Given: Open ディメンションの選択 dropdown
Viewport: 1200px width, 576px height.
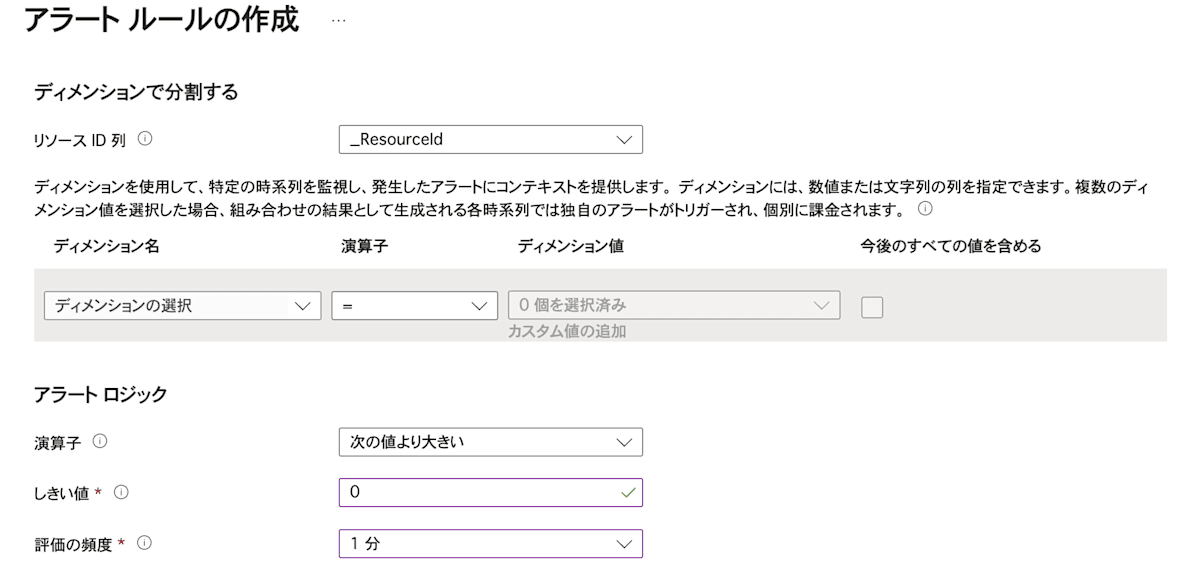Looking at the screenshot, I should pos(183,306).
